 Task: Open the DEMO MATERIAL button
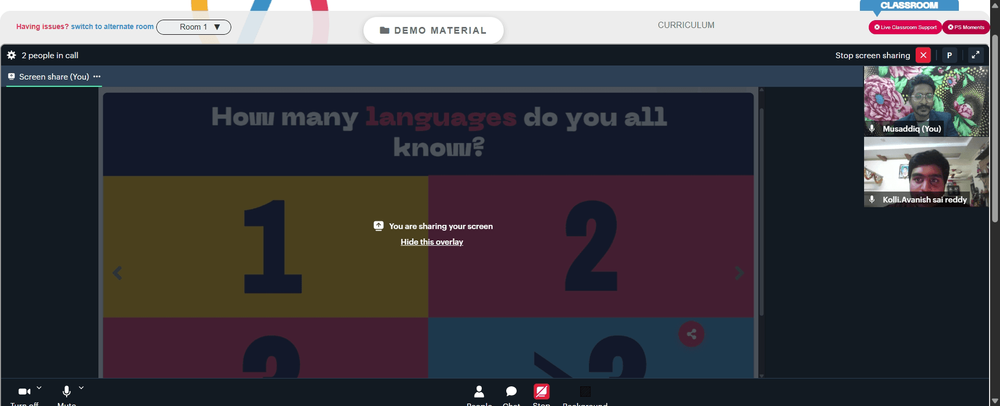(x=433, y=31)
